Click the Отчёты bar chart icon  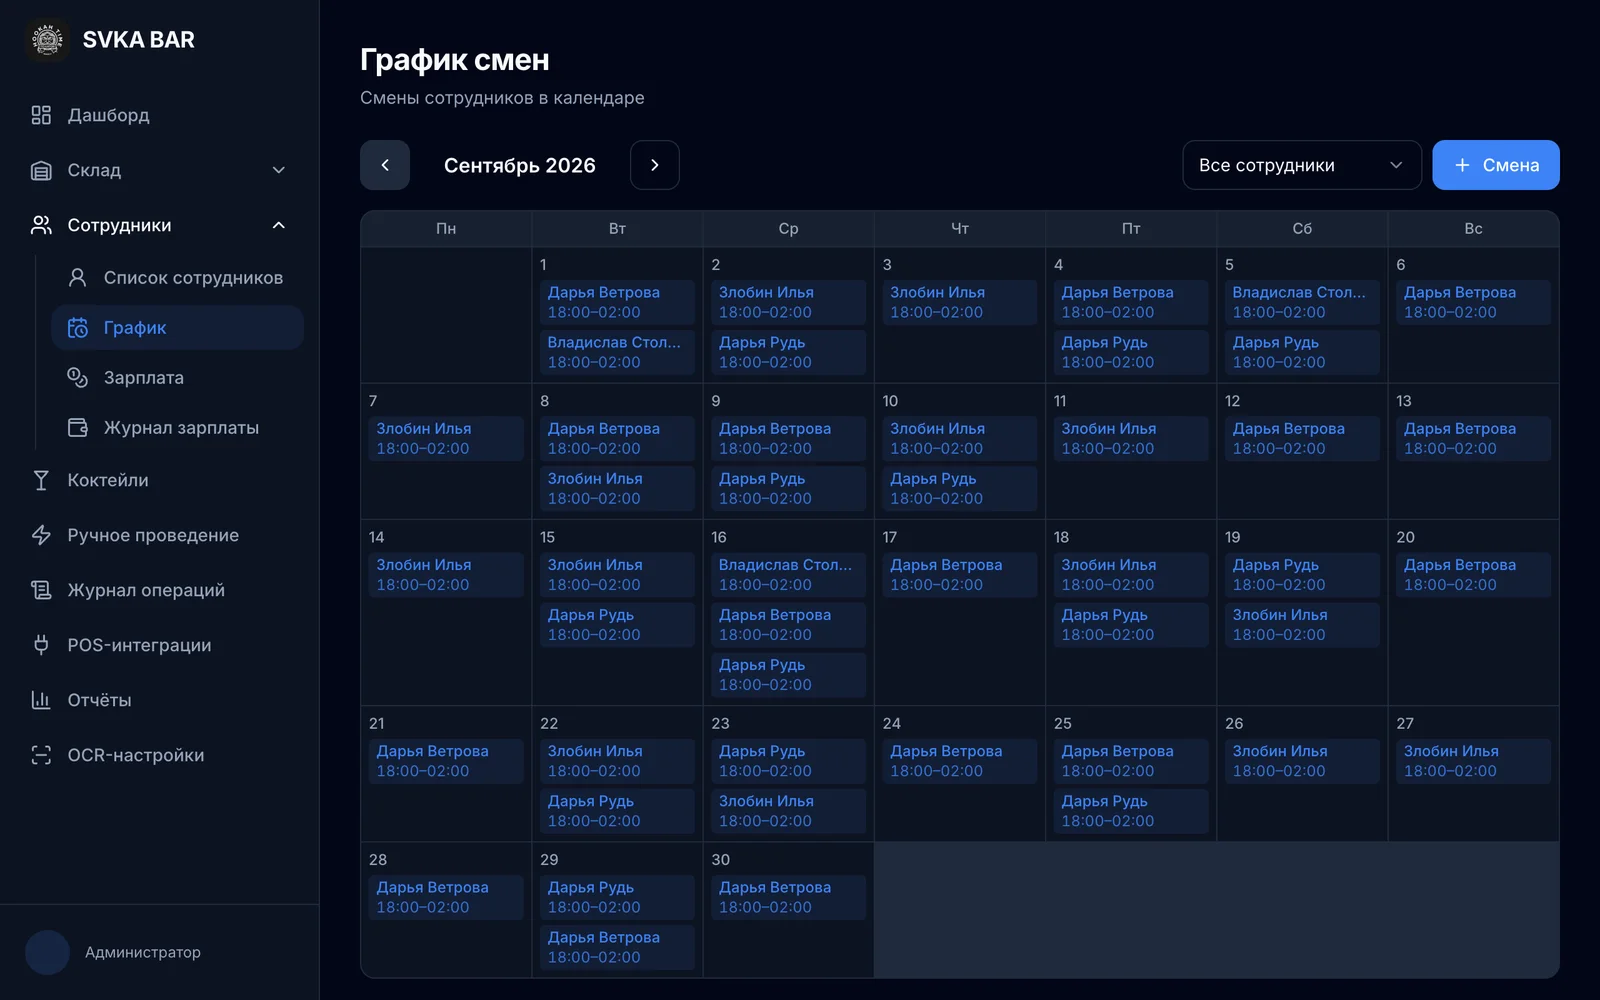click(41, 700)
